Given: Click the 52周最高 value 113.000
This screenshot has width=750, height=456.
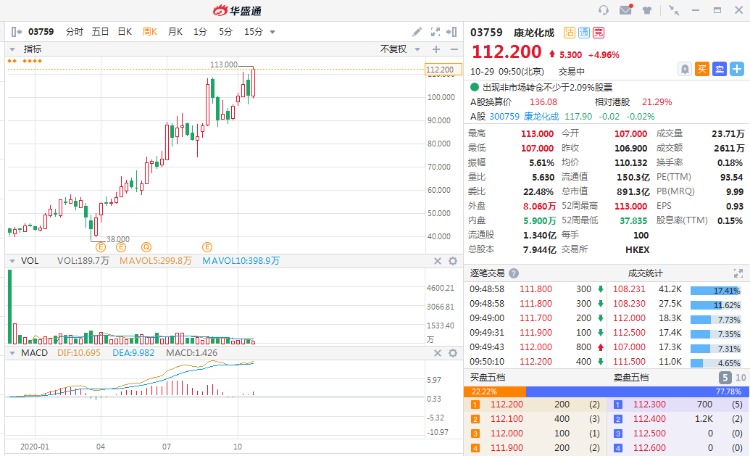Looking at the screenshot, I should coord(630,206).
